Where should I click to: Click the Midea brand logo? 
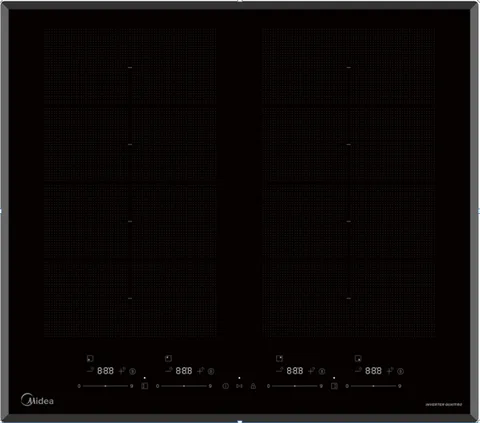pos(37,400)
